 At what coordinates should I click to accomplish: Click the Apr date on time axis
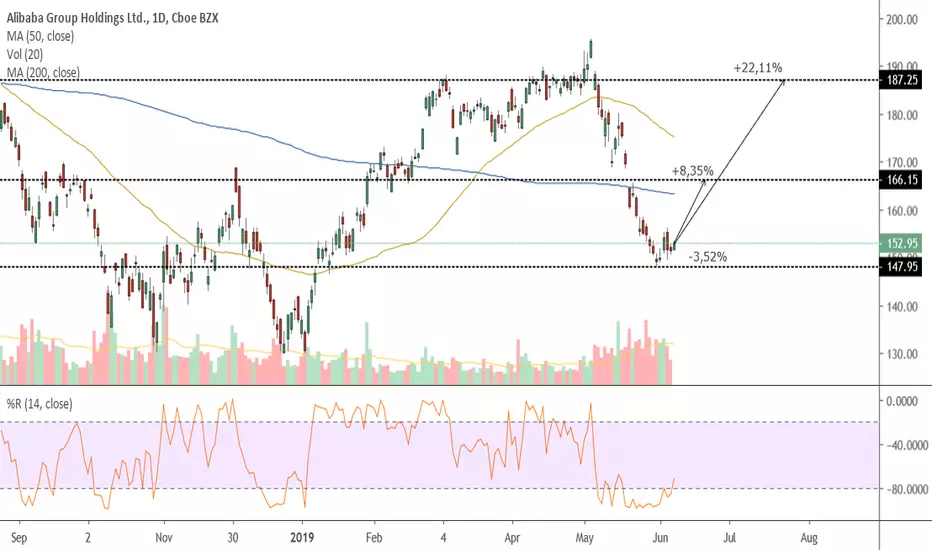512,538
